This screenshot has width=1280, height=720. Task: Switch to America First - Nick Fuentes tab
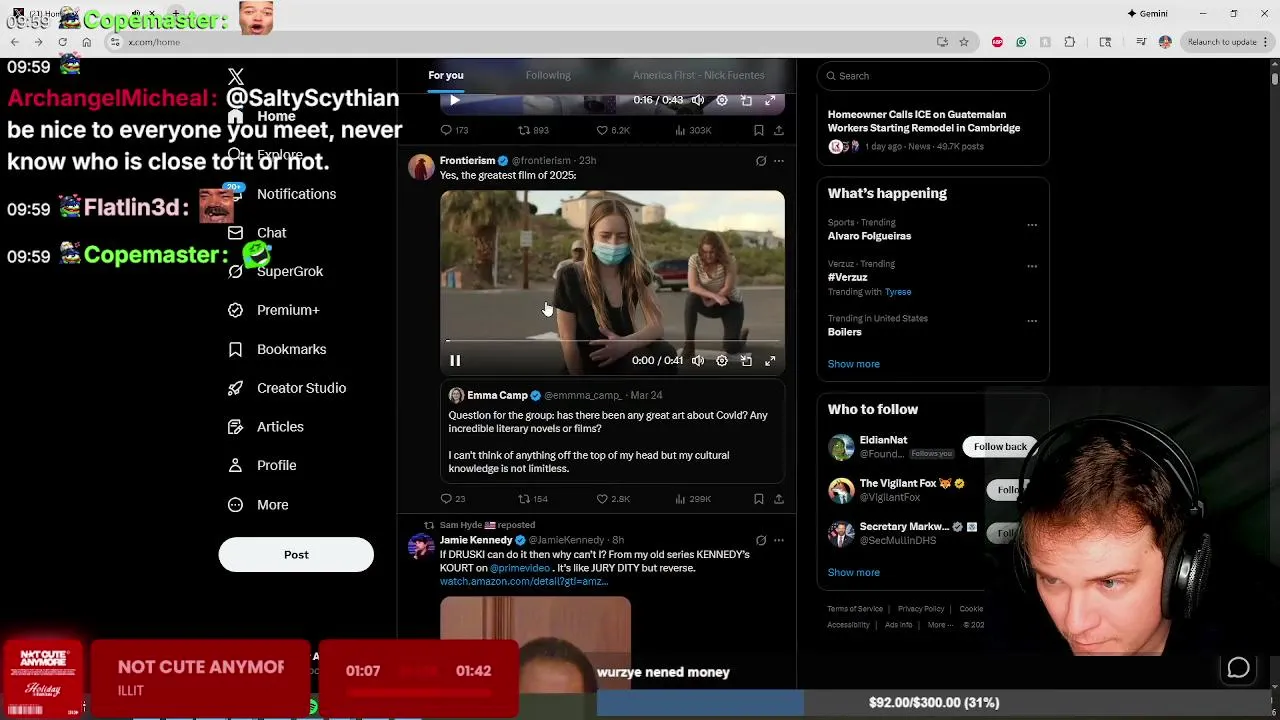click(x=698, y=75)
